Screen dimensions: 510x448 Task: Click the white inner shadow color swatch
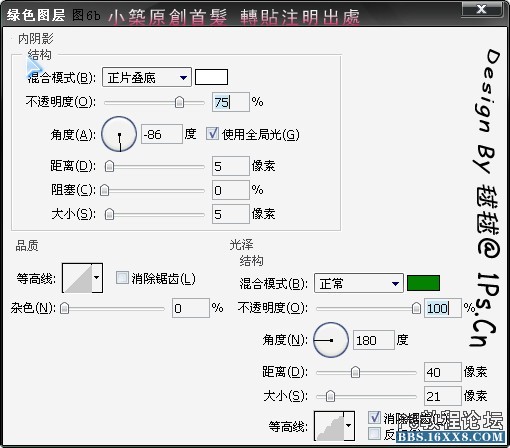click(x=211, y=77)
